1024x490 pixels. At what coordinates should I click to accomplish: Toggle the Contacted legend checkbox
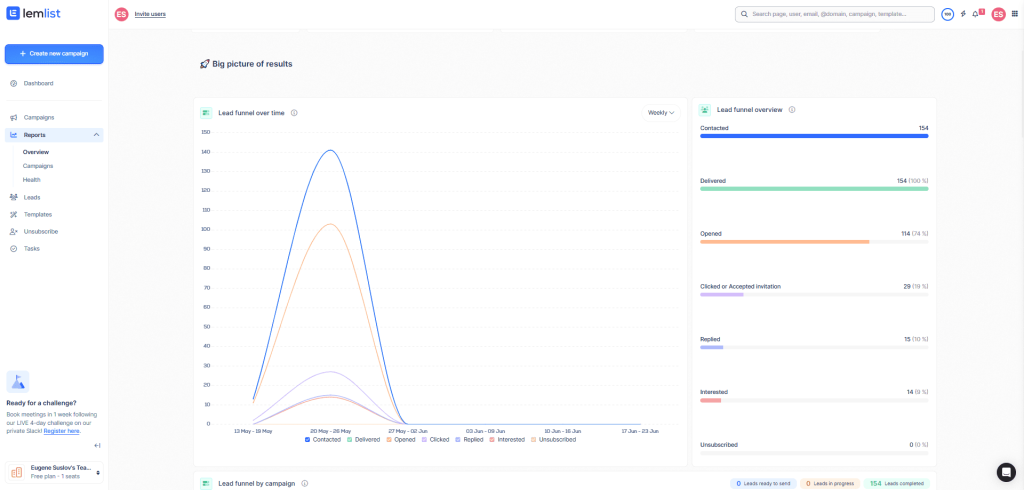coord(308,440)
